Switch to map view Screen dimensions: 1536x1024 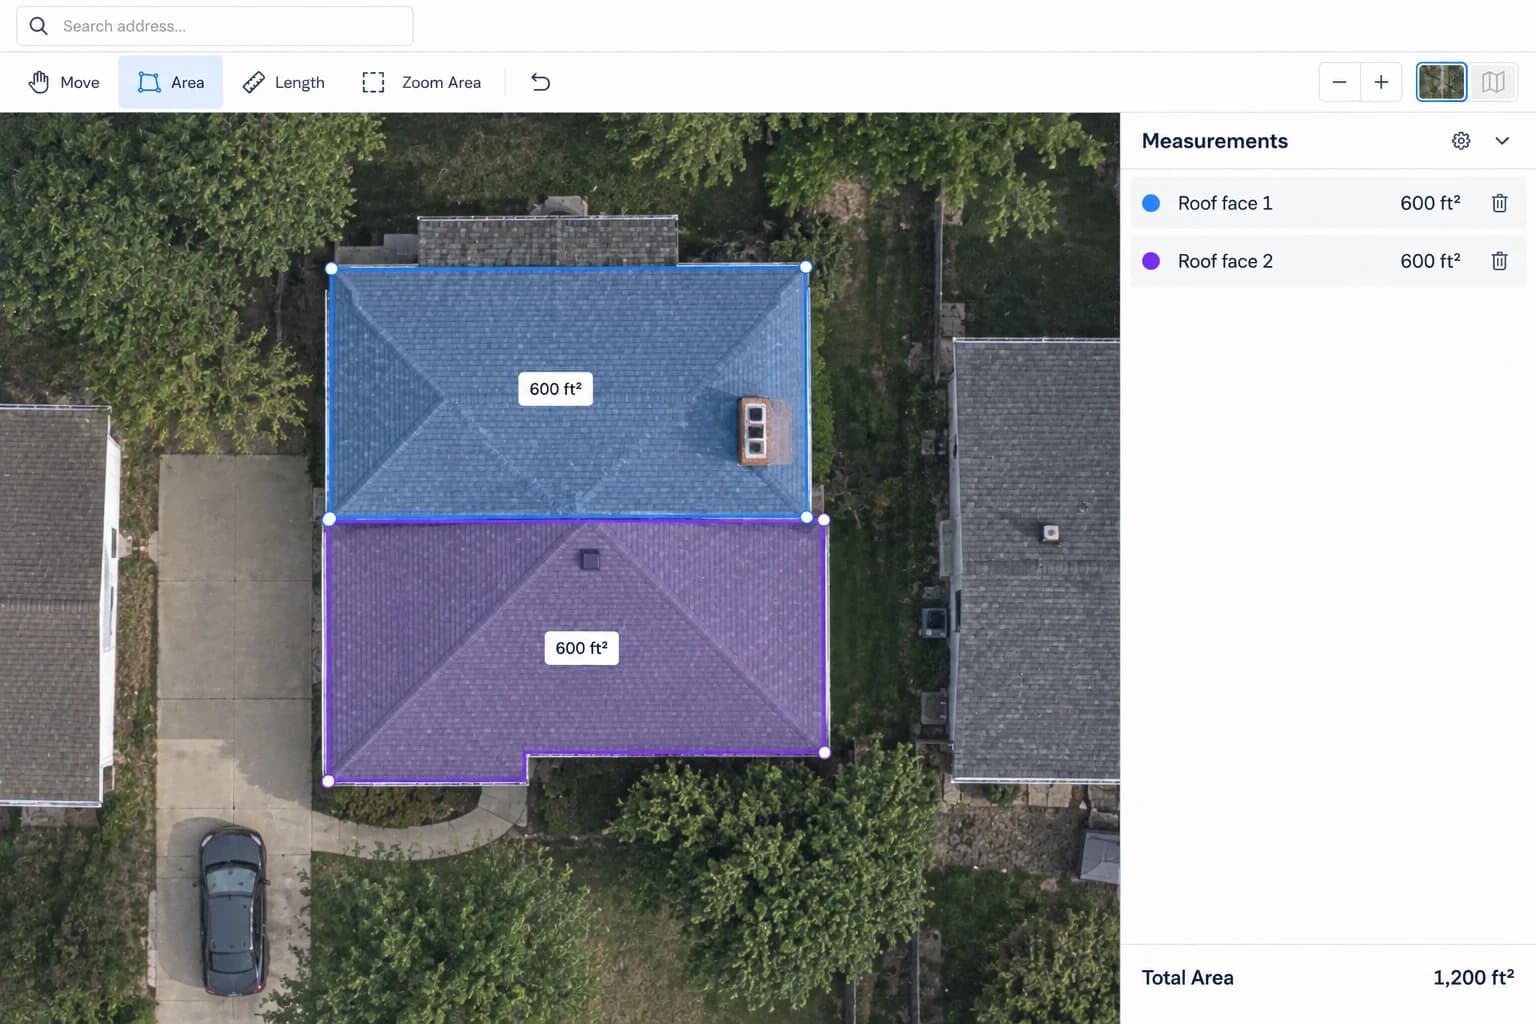pos(1493,82)
